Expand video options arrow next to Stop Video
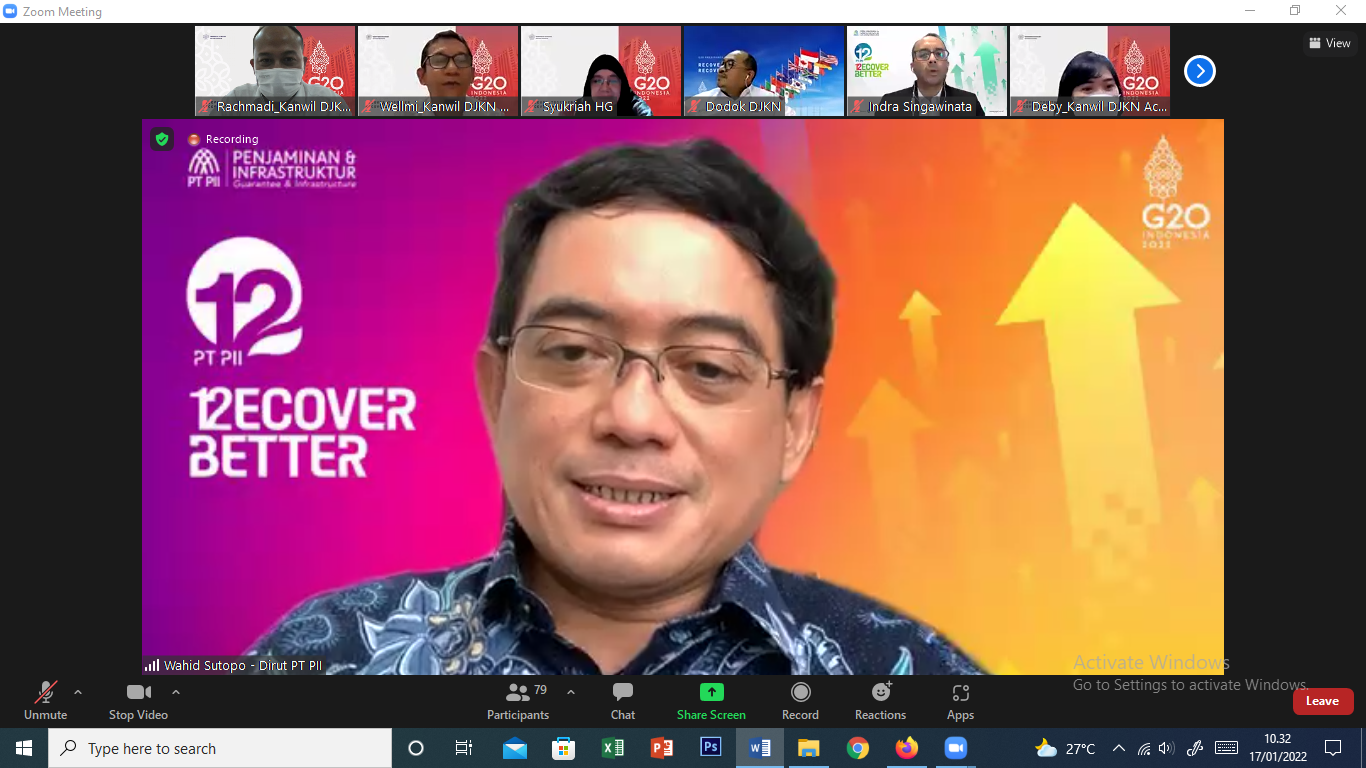This screenshot has width=1366, height=768. 176,692
